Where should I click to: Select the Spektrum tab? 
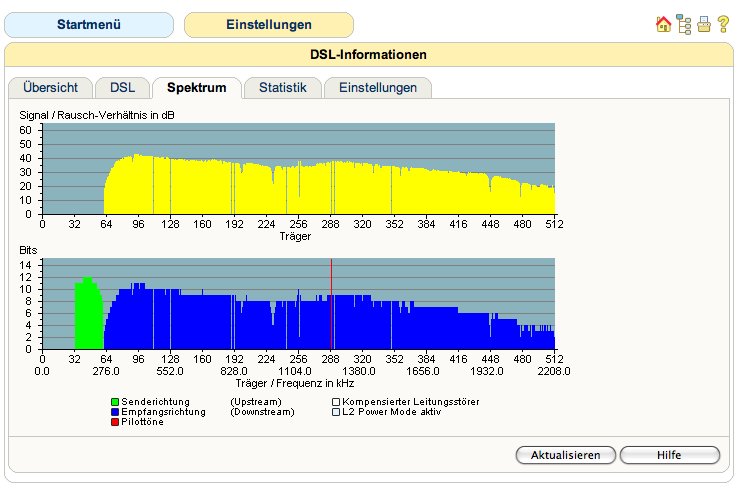click(196, 88)
